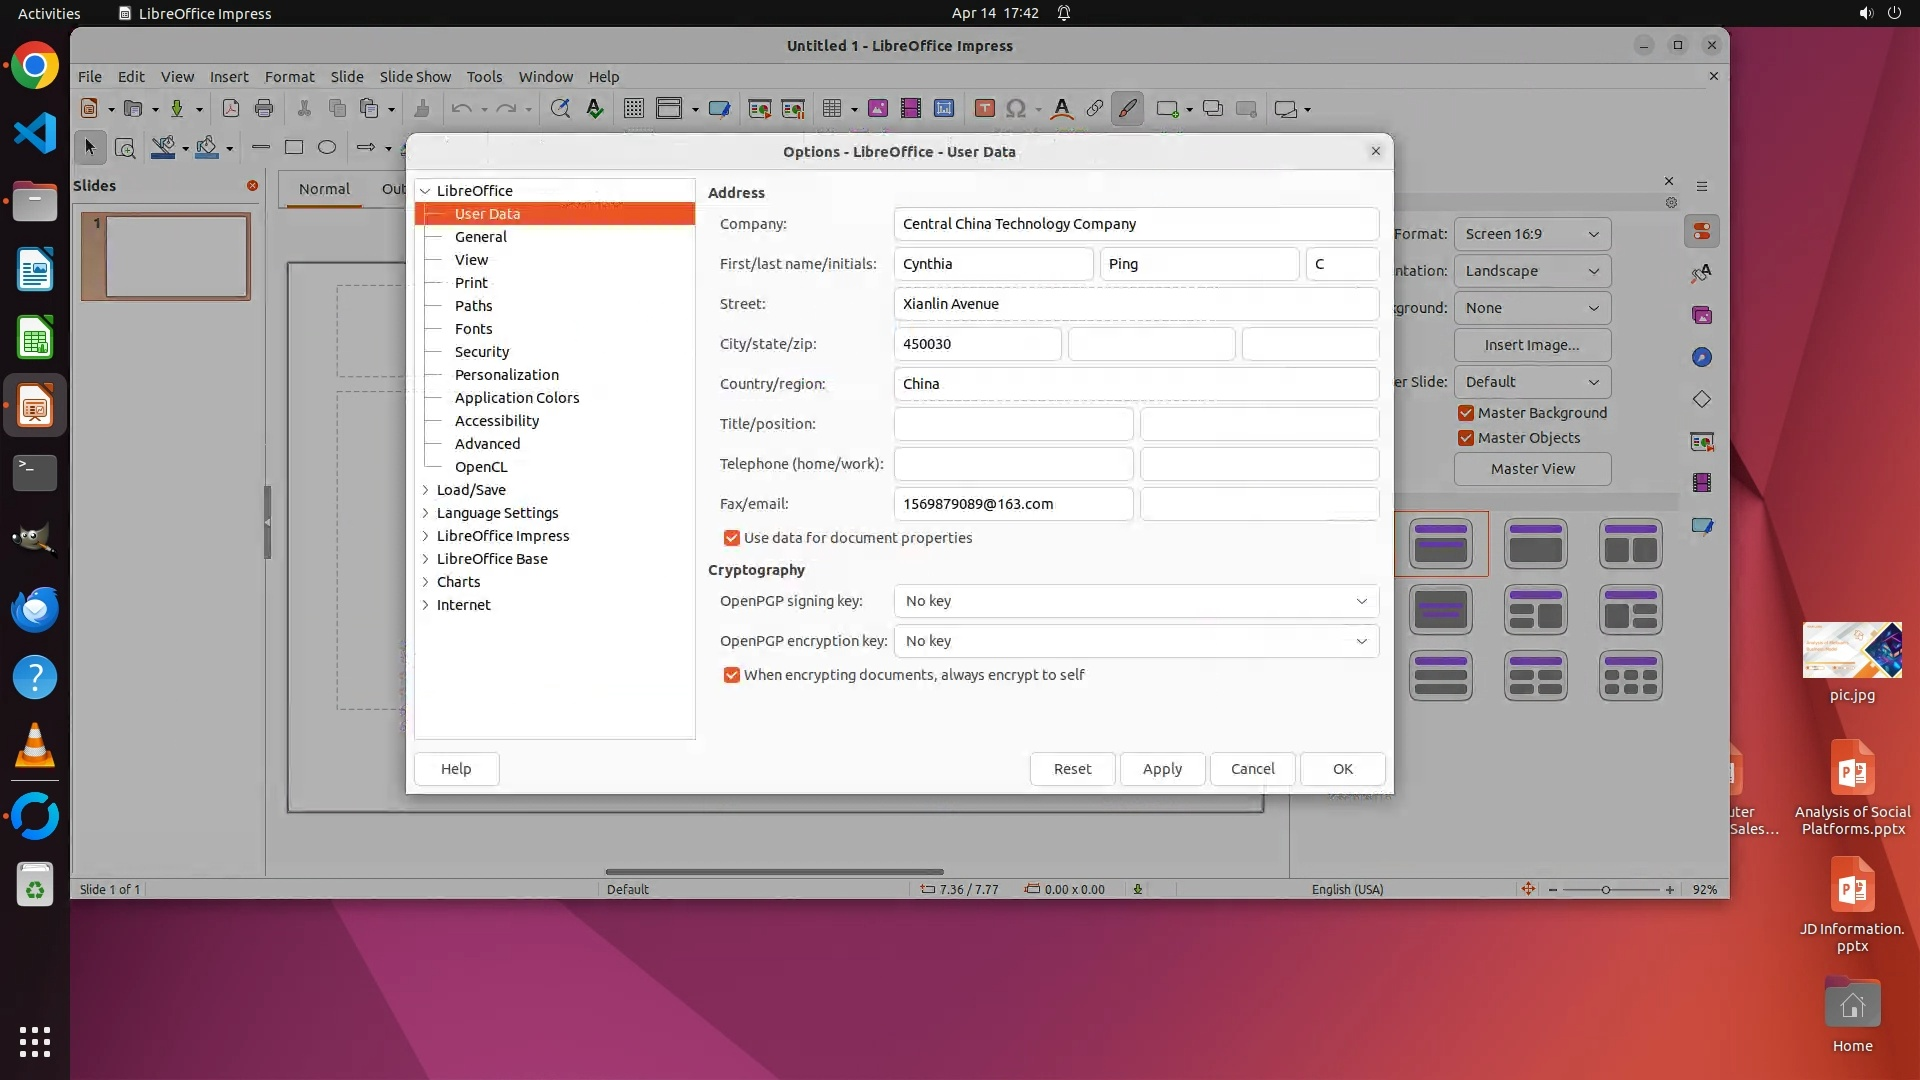Click the Insert Special Character icon
This screenshot has width=1920, height=1080.
1016,109
